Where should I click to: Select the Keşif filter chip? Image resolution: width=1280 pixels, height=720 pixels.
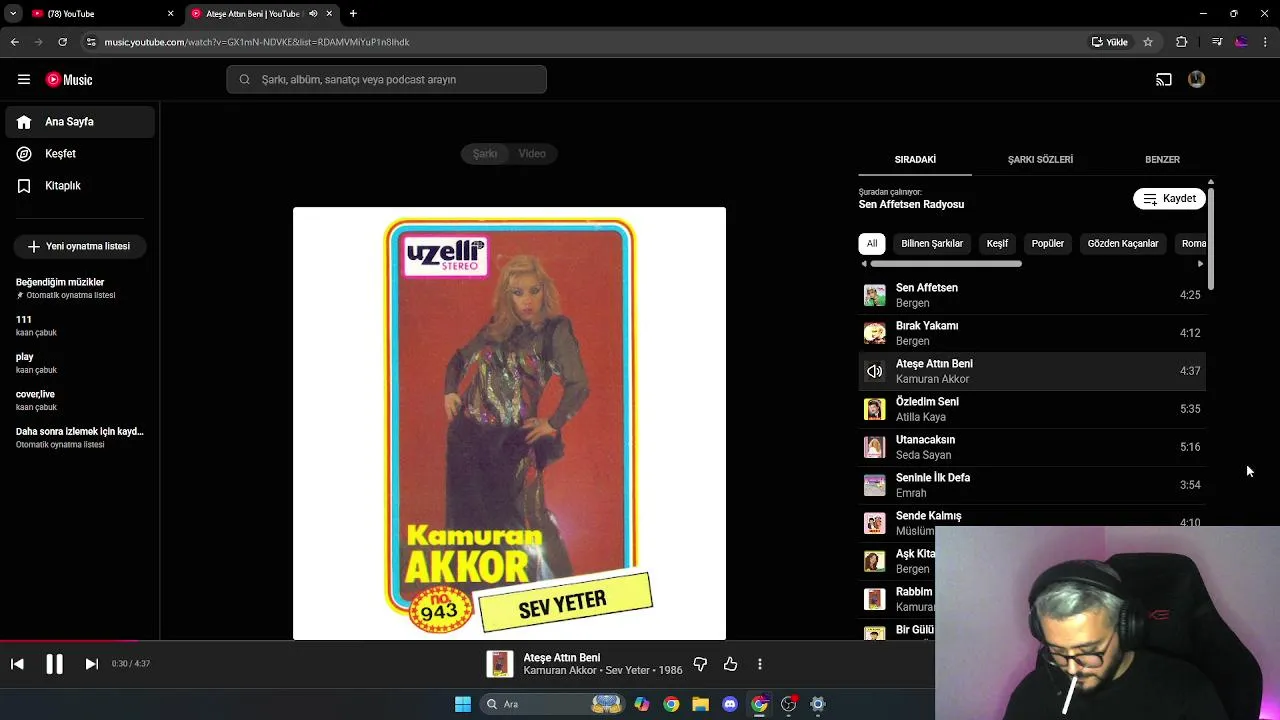click(x=997, y=244)
